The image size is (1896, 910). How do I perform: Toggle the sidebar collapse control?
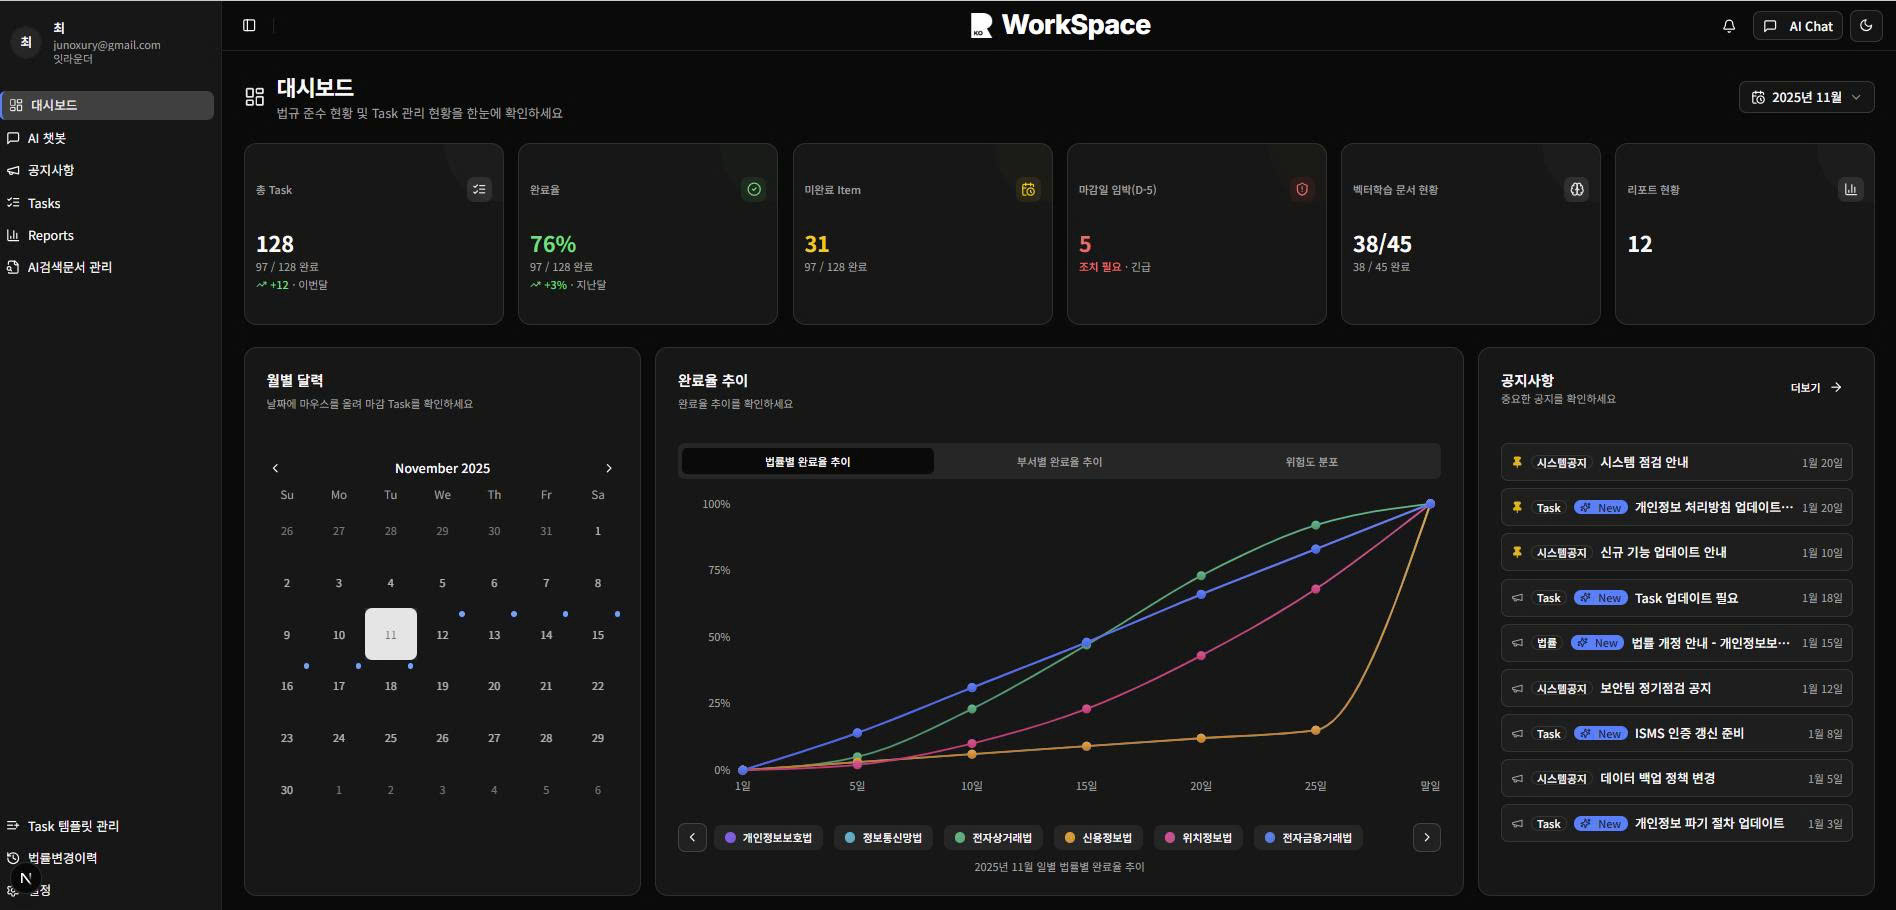click(248, 25)
